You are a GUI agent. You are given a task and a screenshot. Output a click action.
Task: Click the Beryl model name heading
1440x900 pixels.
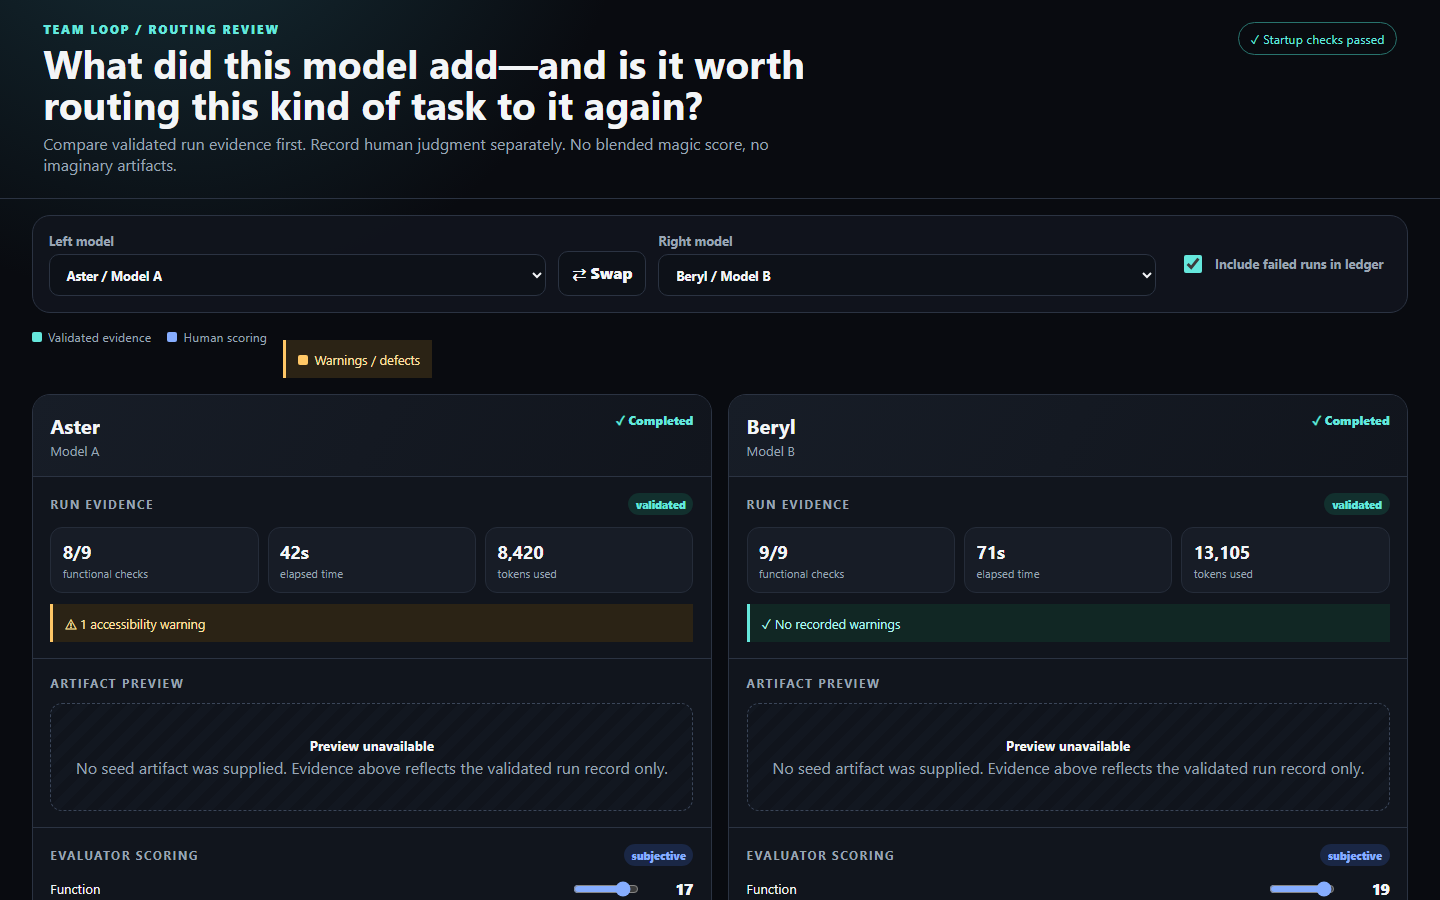(771, 427)
